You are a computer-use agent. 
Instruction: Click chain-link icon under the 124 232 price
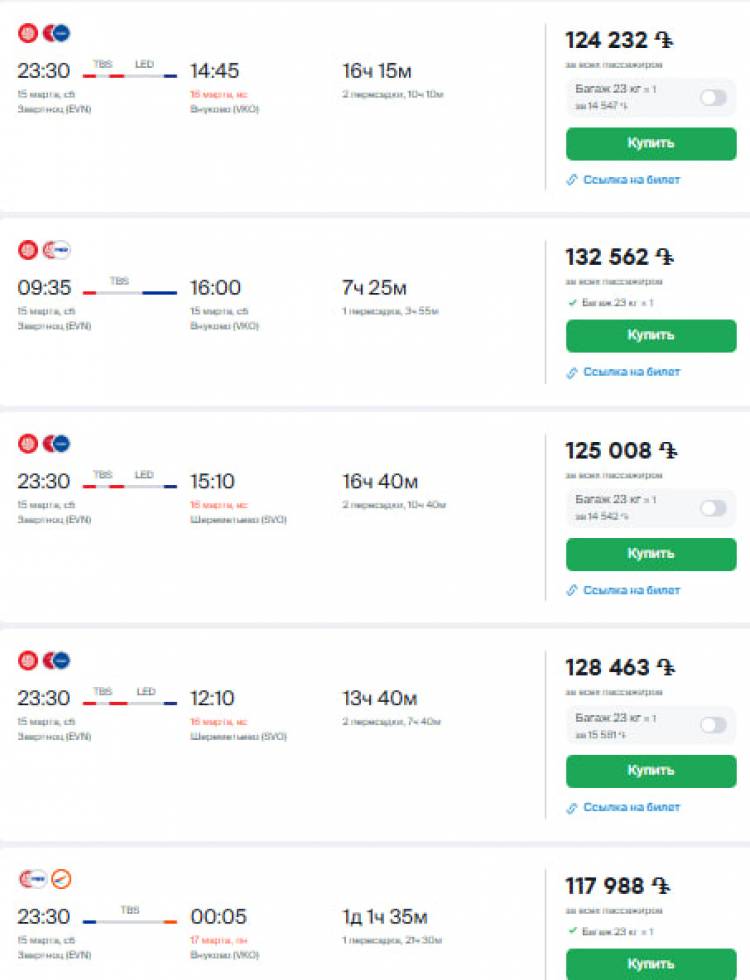tap(571, 180)
